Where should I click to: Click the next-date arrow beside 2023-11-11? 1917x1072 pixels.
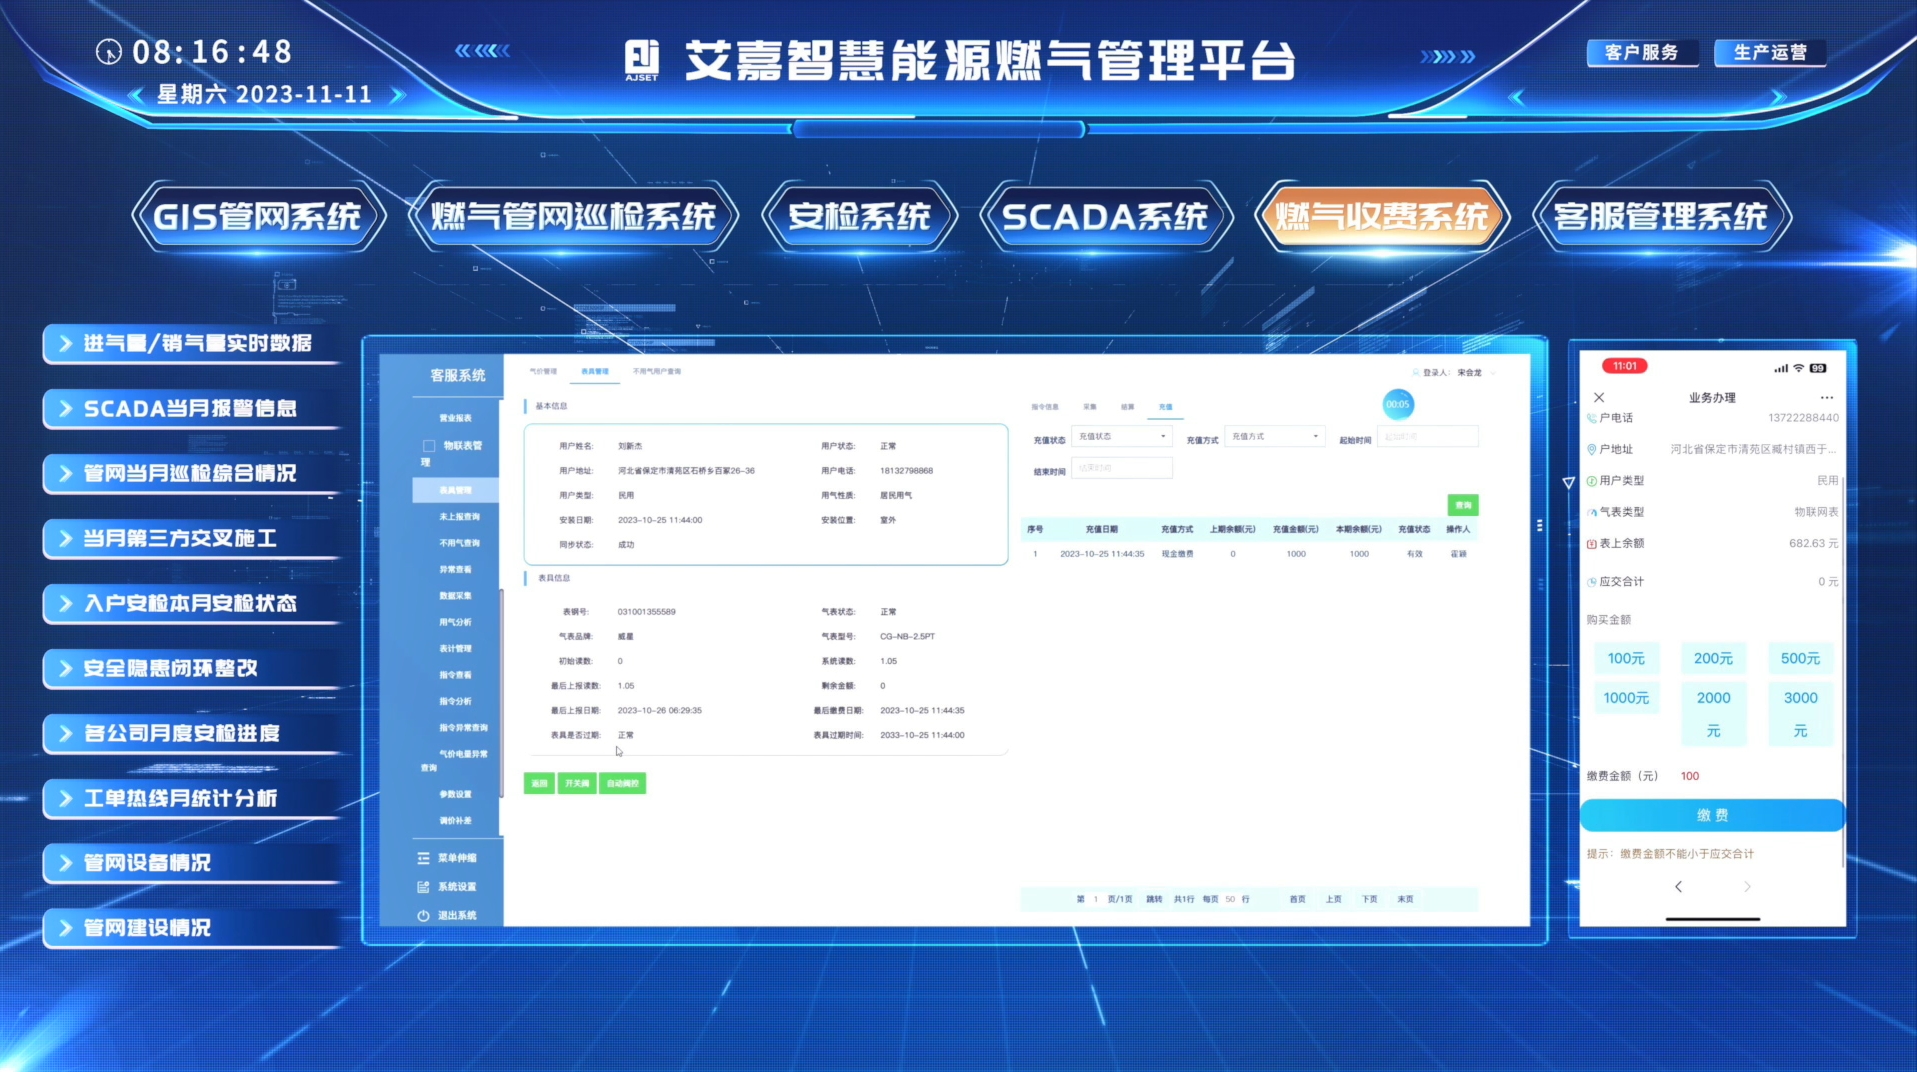[x=397, y=95]
